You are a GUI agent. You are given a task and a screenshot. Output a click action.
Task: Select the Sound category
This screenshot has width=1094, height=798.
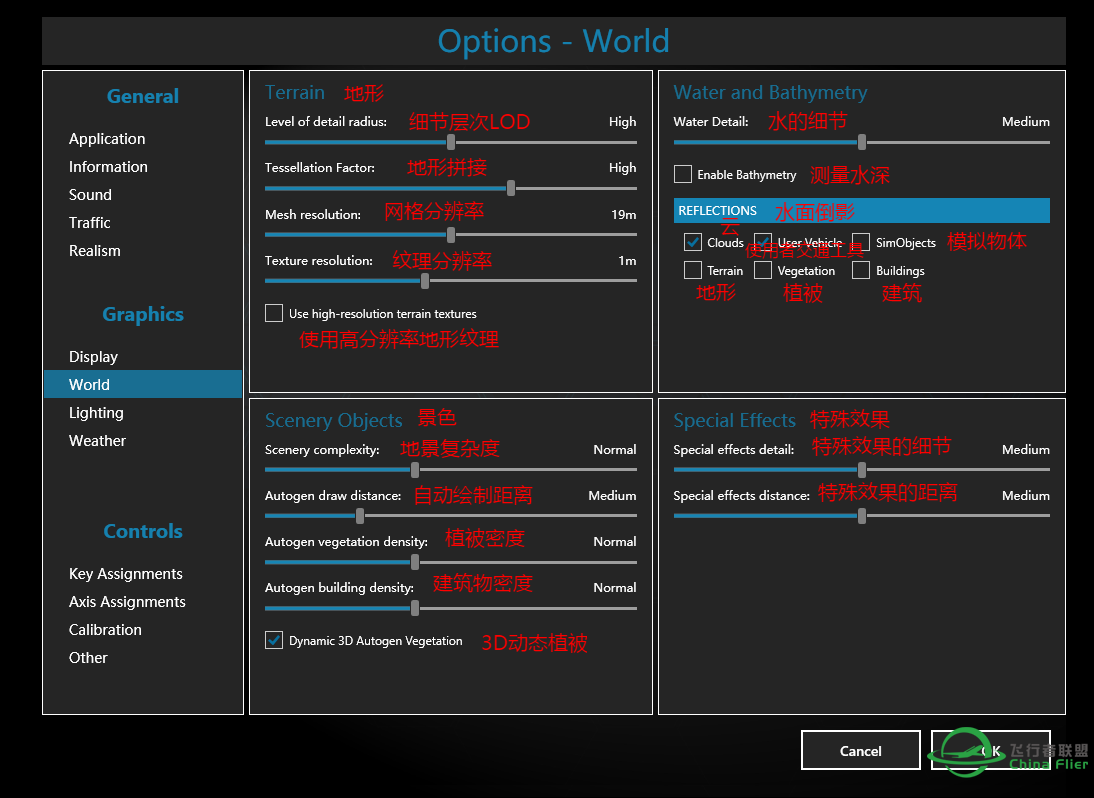(90, 194)
